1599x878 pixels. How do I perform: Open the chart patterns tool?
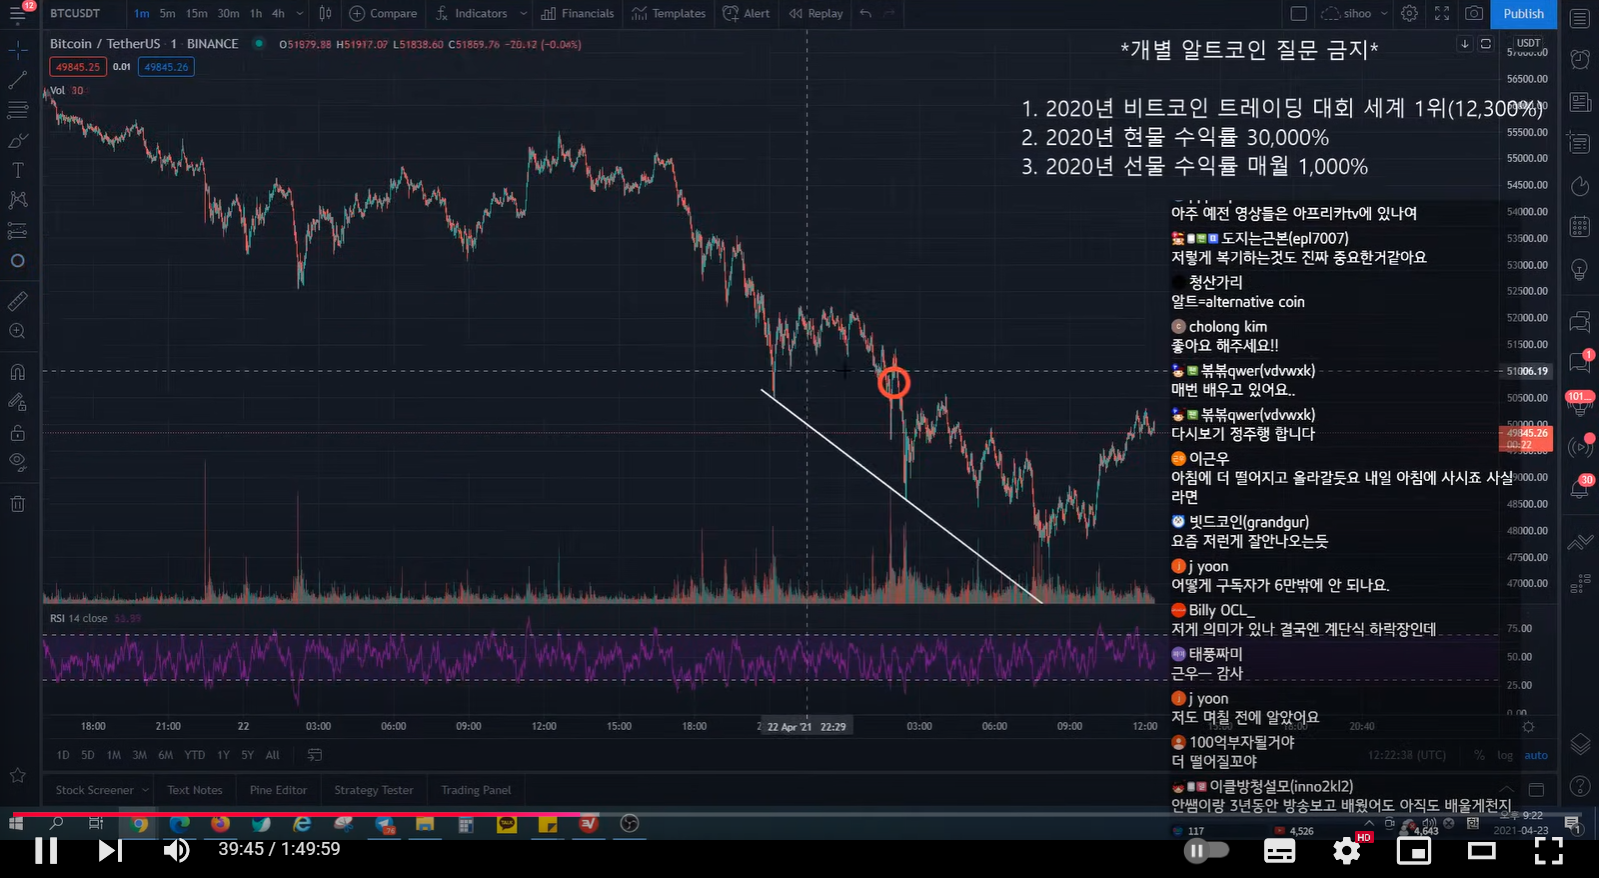click(18, 200)
